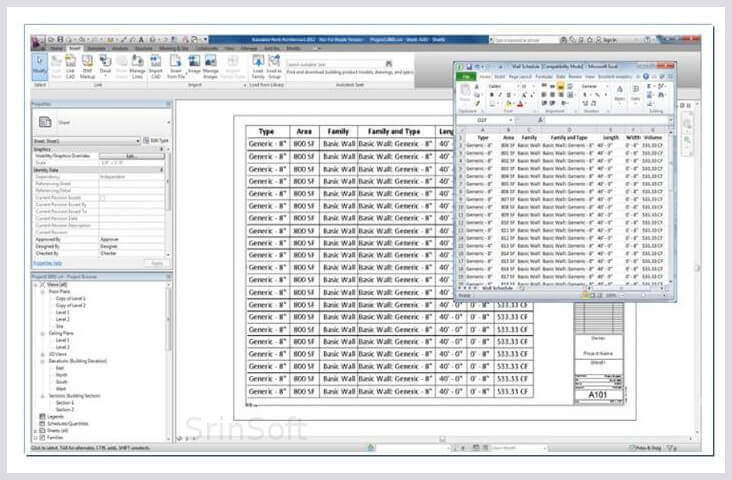Select Section 2 in Project Browser
The height and width of the screenshot is (480, 732).
tap(65, 409)
